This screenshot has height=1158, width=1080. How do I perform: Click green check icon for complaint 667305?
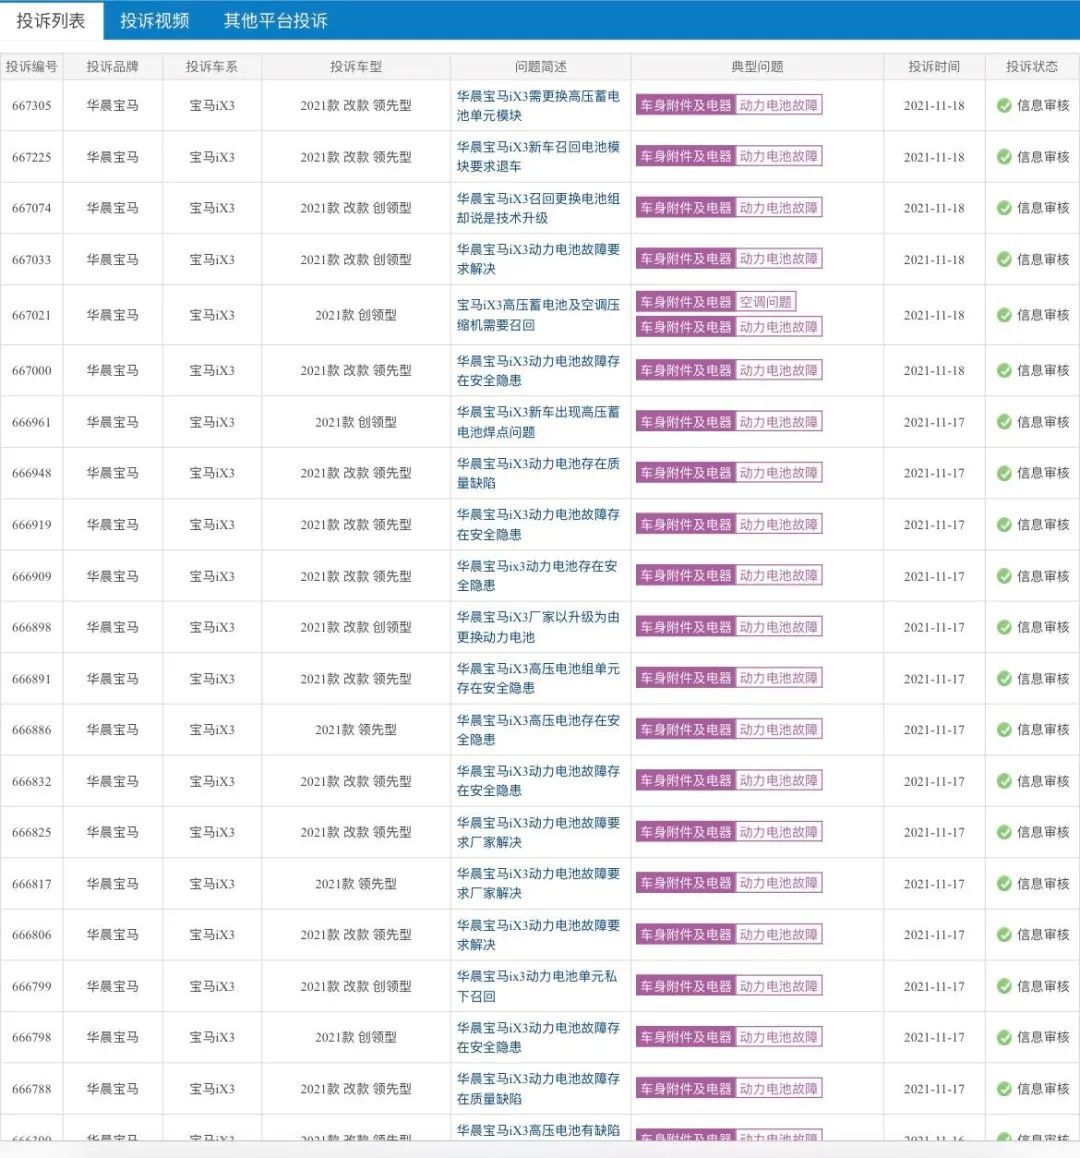[1004, 106]
